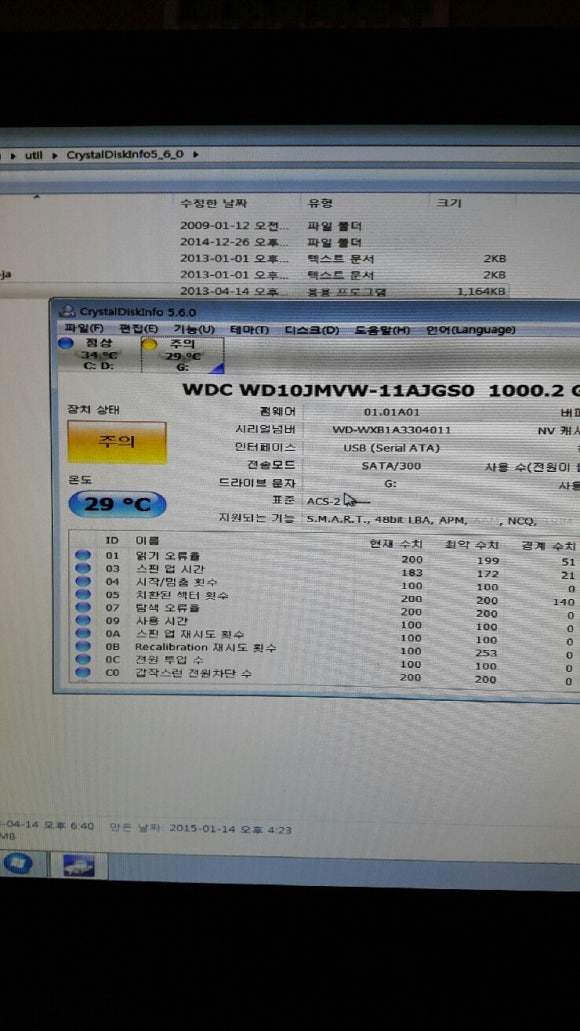Open the 디스크(D) menu

pos(312,330)
